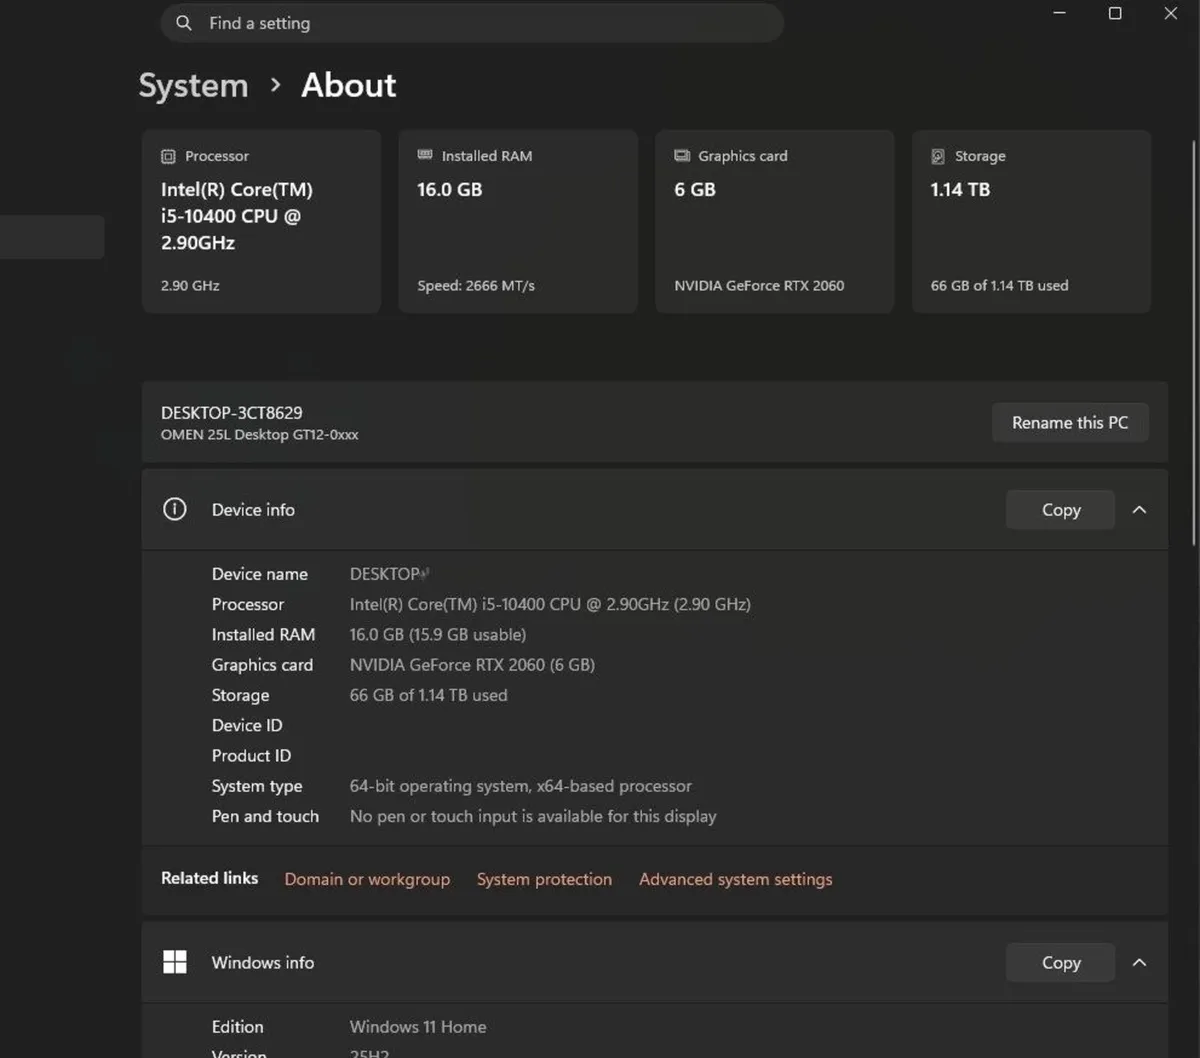The image size is (1200, 1058).
Task: Click the About page heading
Action: [x=349, y=85]
